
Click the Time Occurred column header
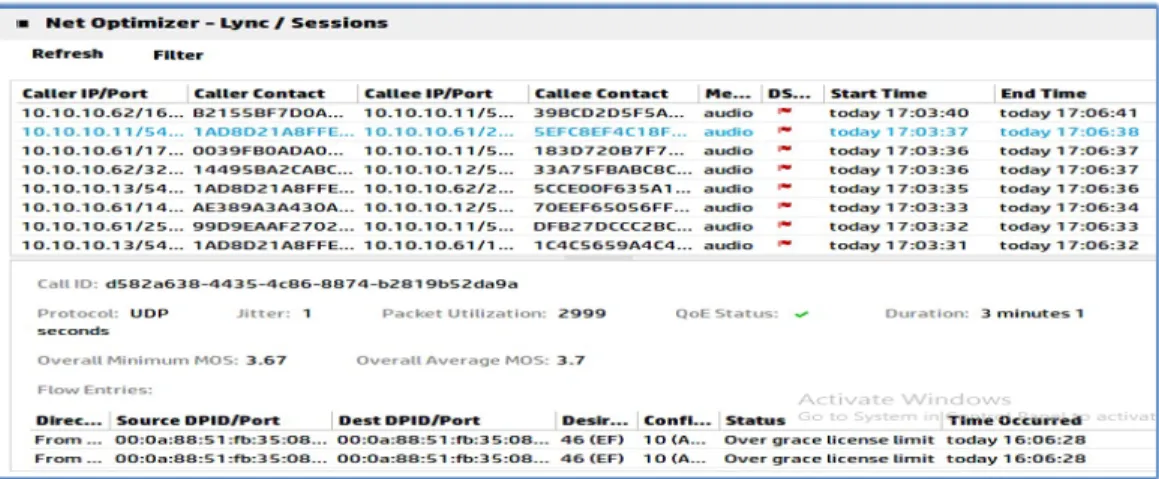click(x=1015, y=421)
